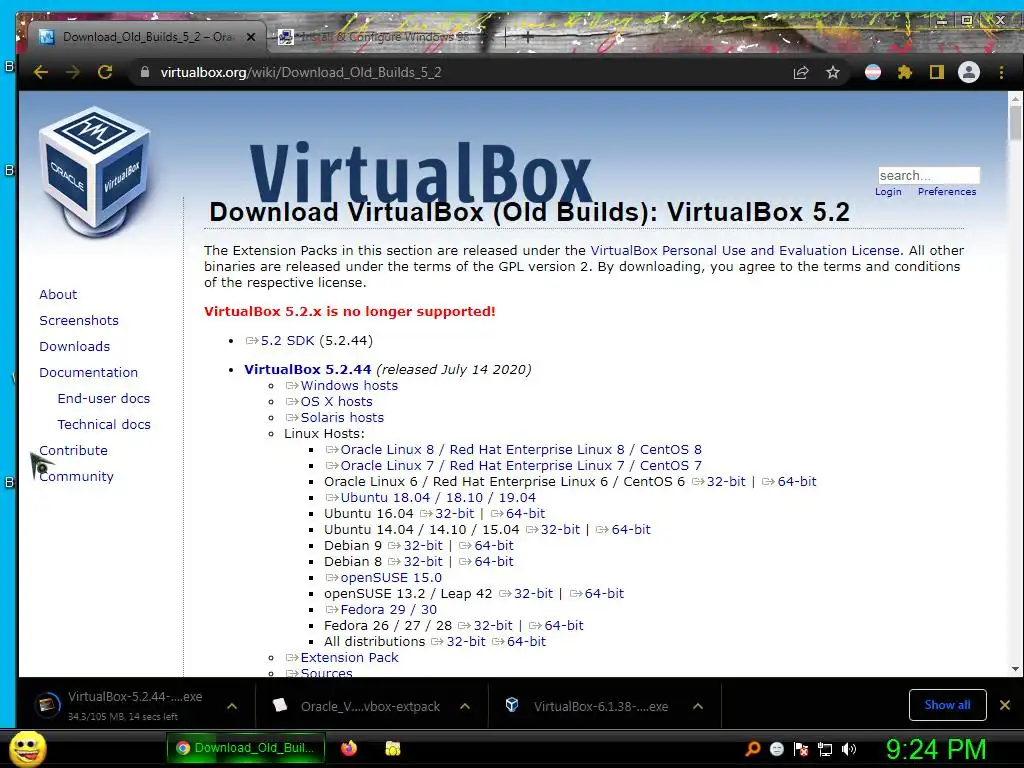Screen dimensions: 1024x768
Task: Open a new browser tab with plus
Action: pos(528,37)
